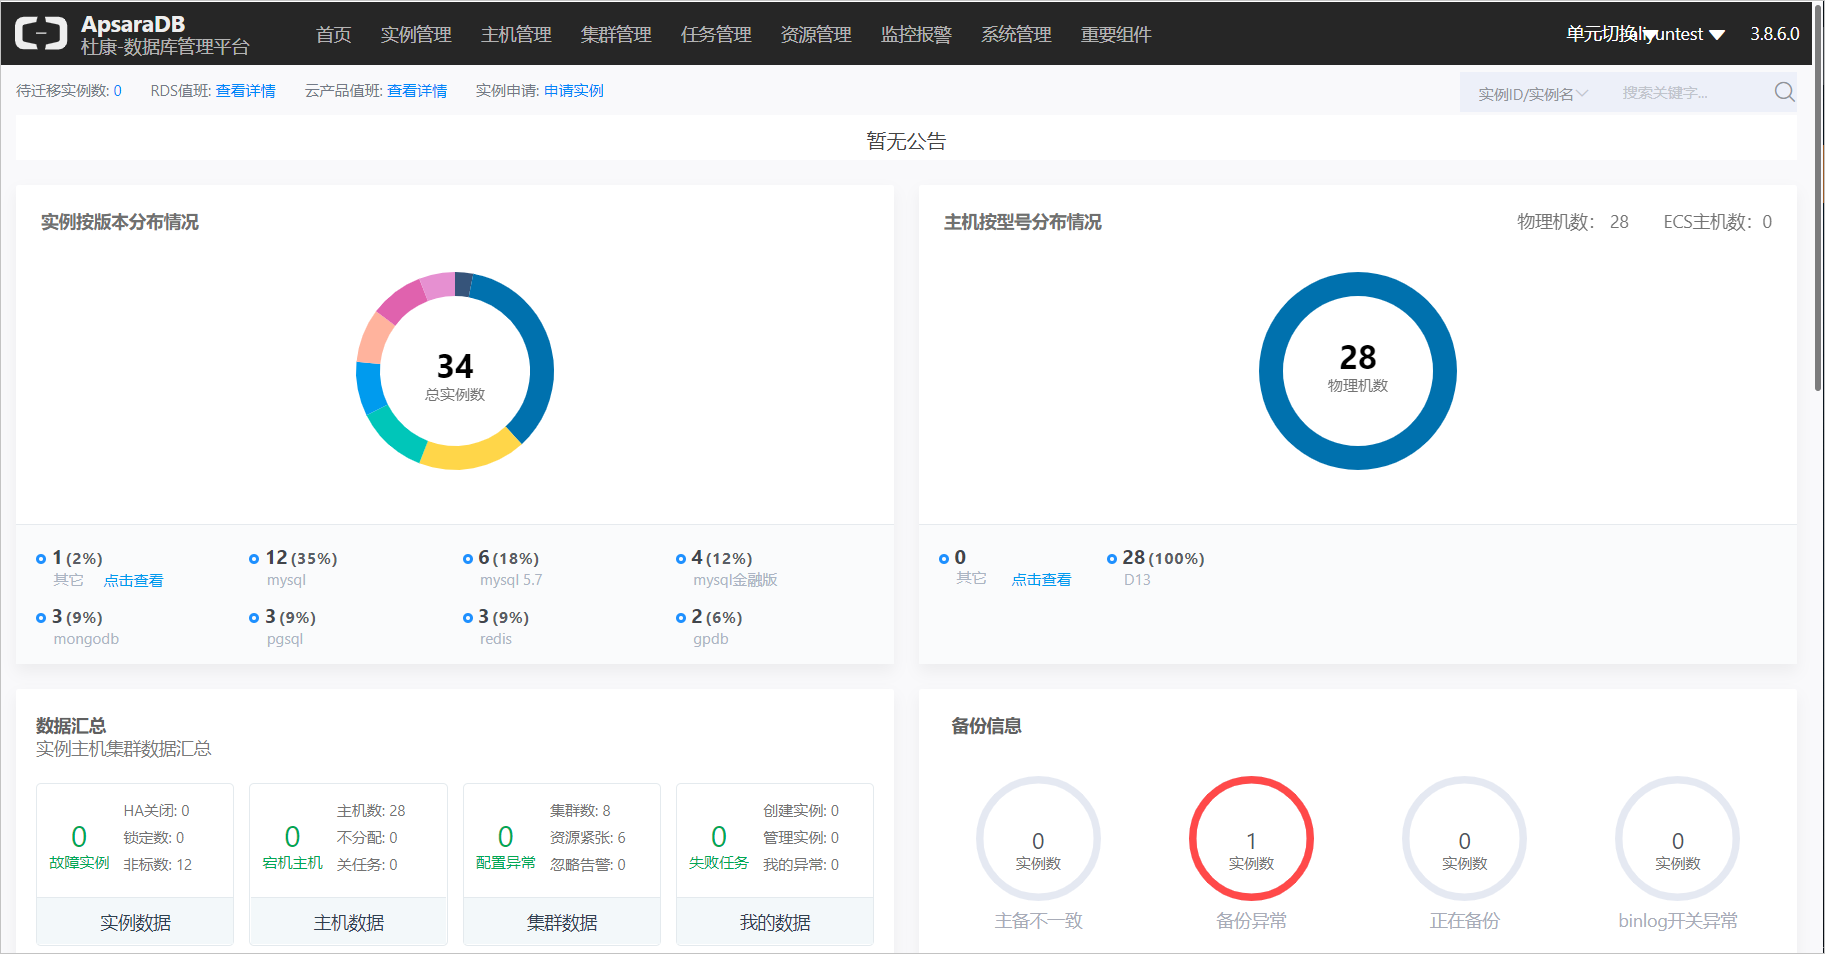Open the 资源管理 menu

tap(816, 34)
